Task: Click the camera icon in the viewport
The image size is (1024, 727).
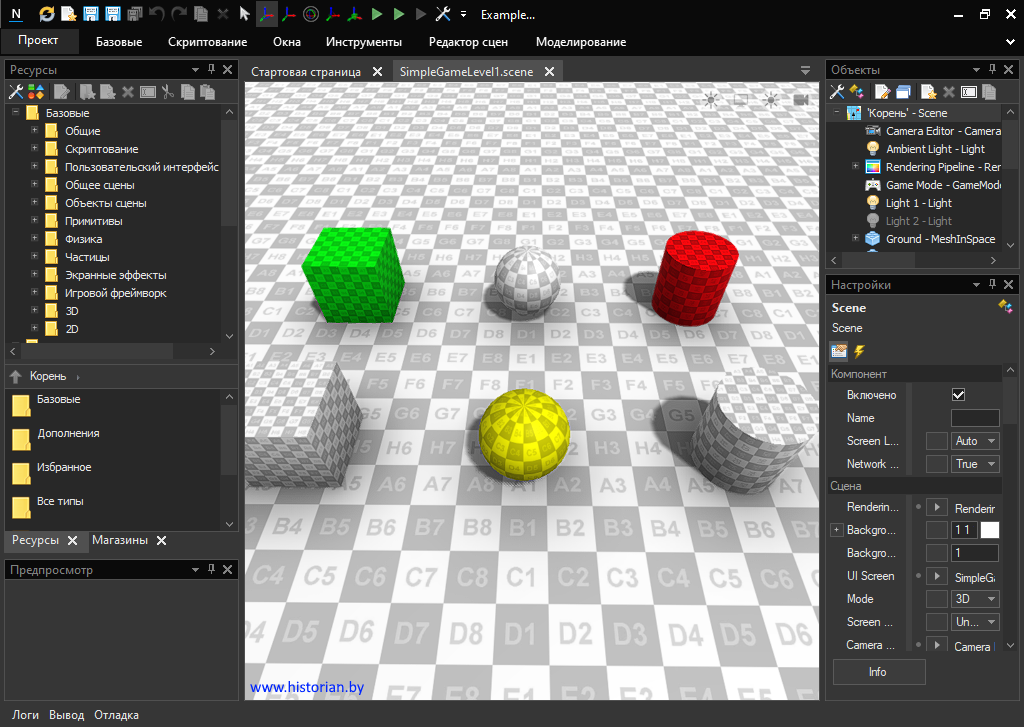Action: [x=801, y=99]
